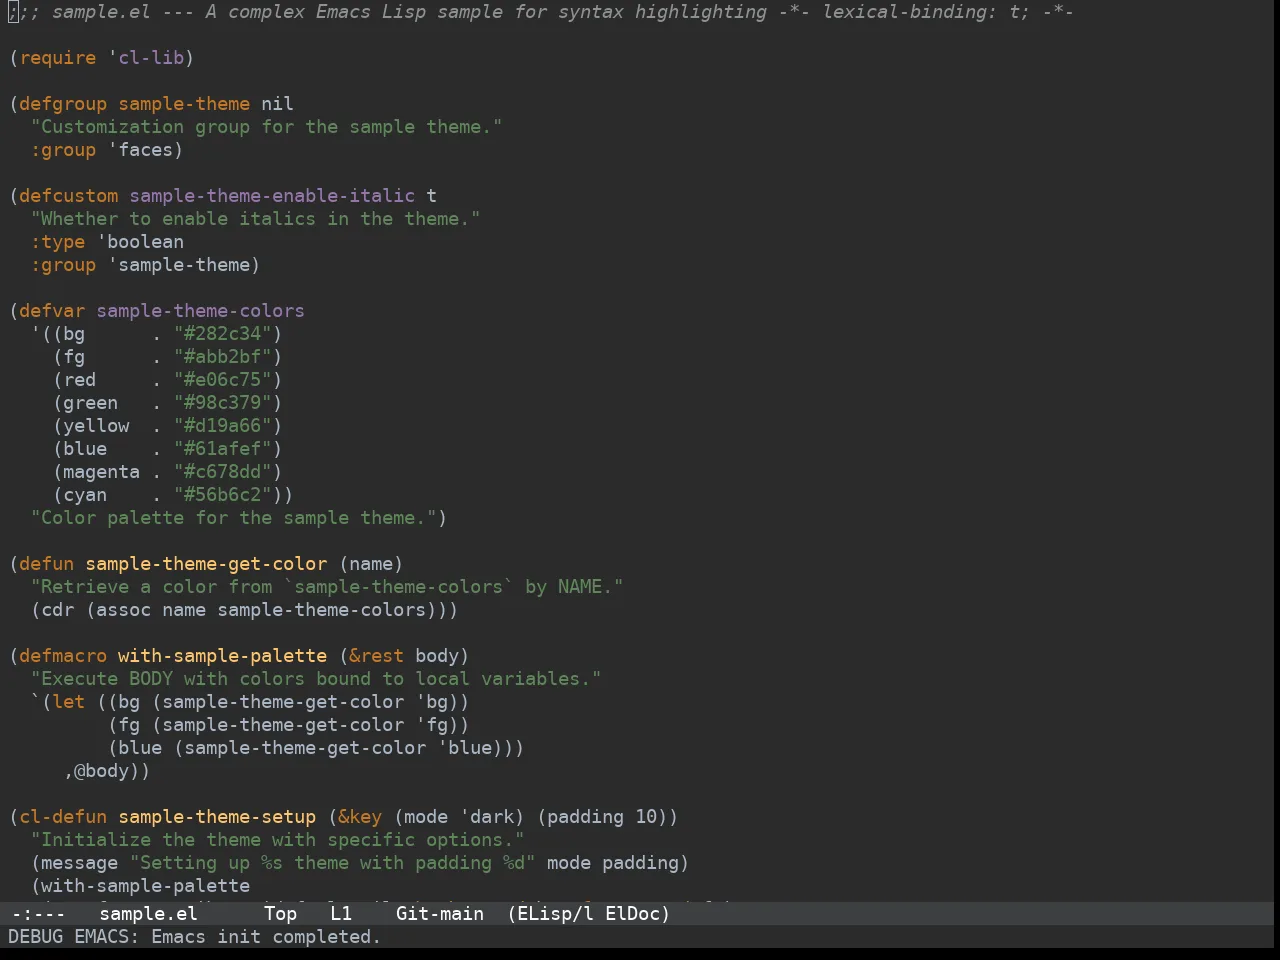
Task: Click on the 'defvar' keyword
Action: [x=52, y=311]
